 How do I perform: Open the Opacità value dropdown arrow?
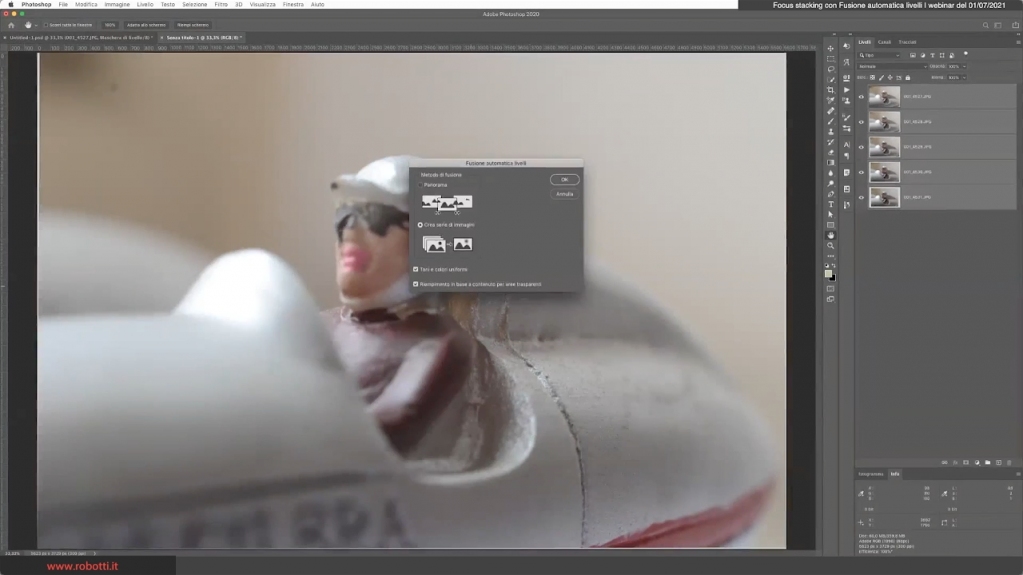pos(964,67)
